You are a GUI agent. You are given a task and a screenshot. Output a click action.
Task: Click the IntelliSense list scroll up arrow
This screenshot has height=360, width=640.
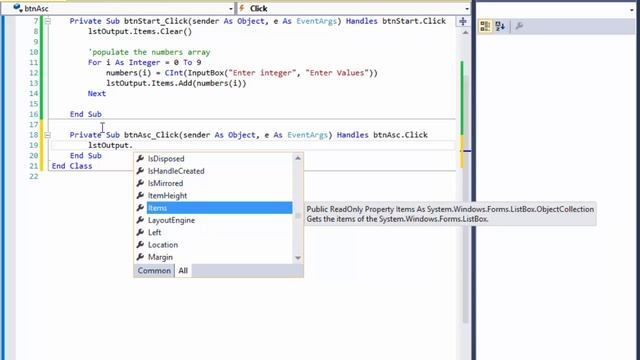[298, 158]
